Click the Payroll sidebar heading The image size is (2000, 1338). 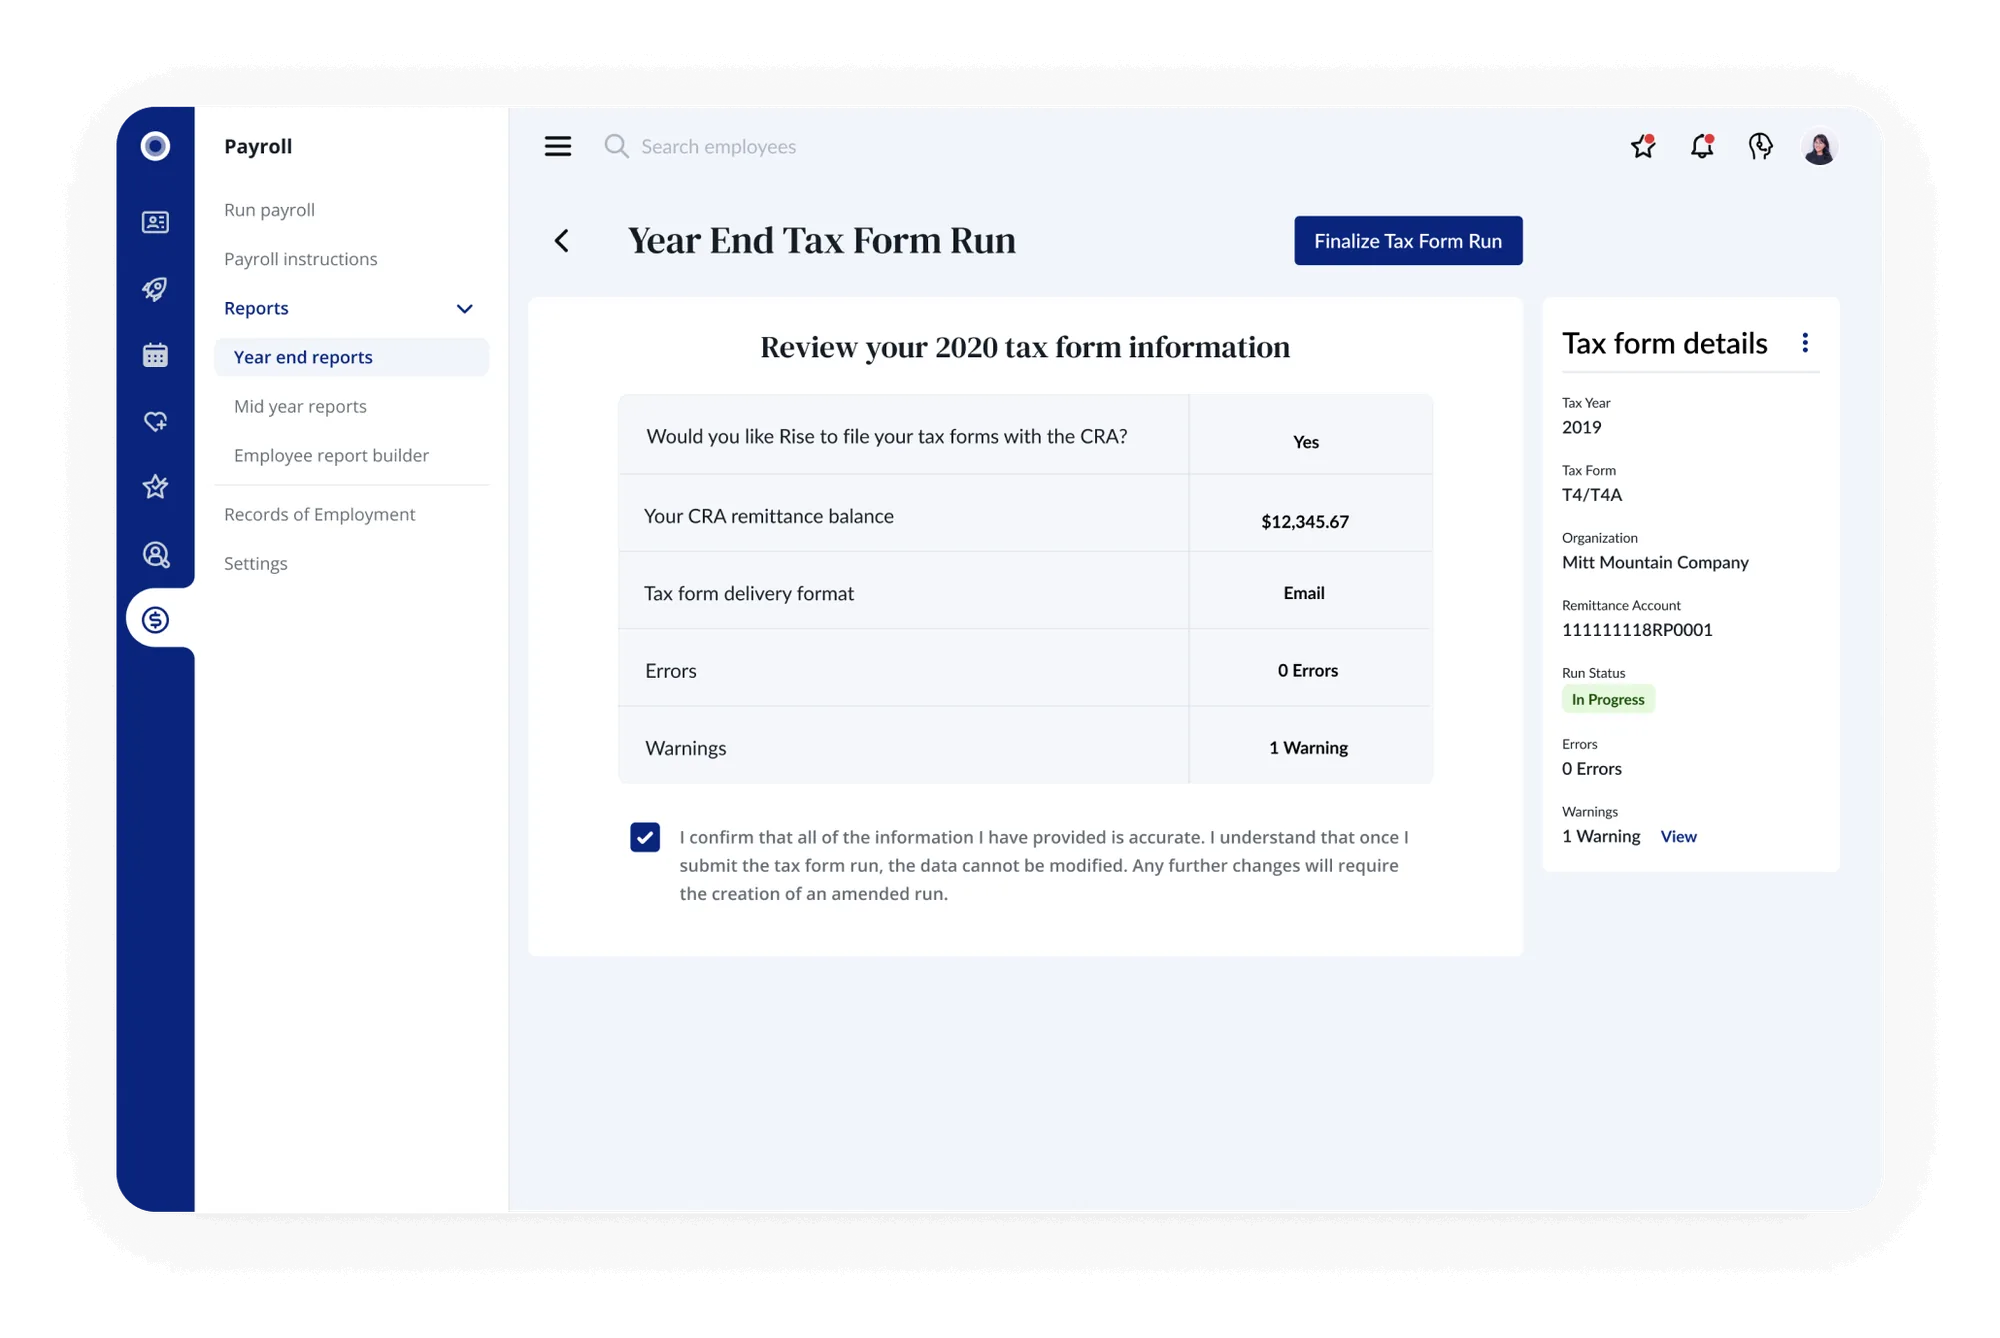click(258, 146)
